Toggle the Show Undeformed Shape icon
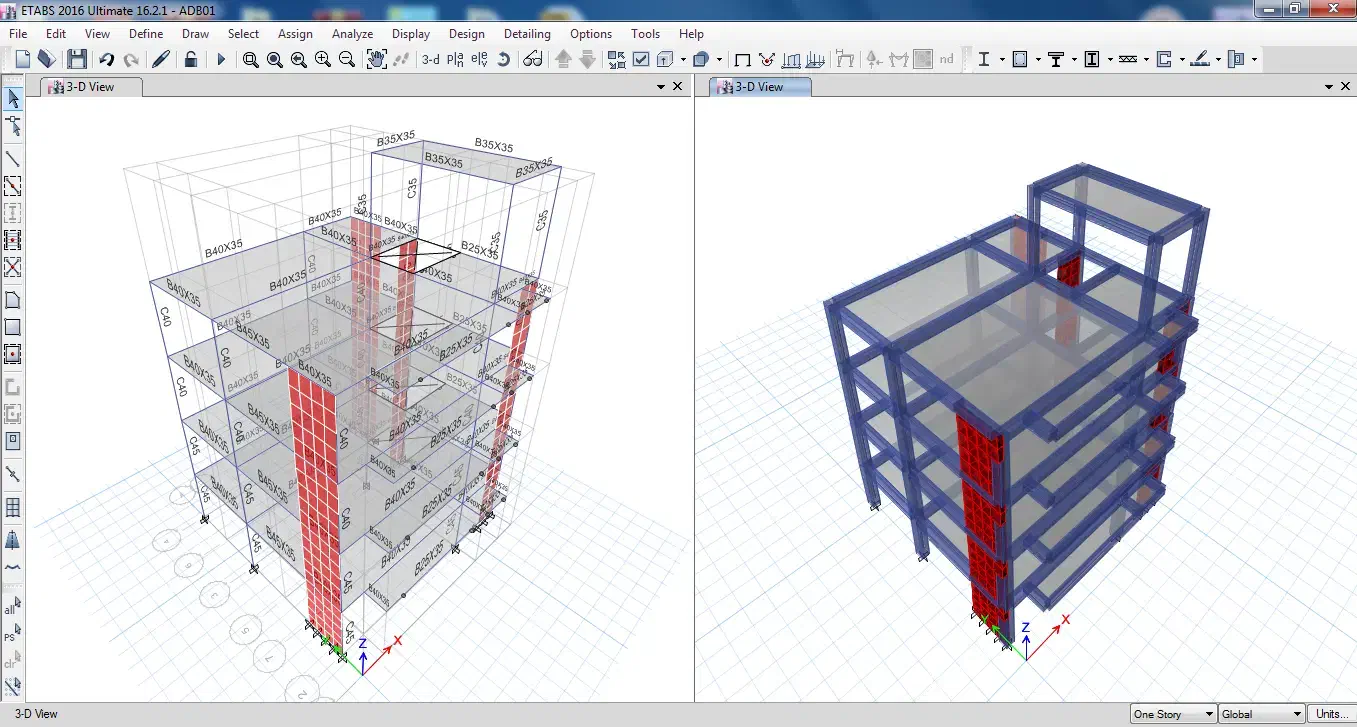This screenshot has width=1357, height=727. [742, 59]
